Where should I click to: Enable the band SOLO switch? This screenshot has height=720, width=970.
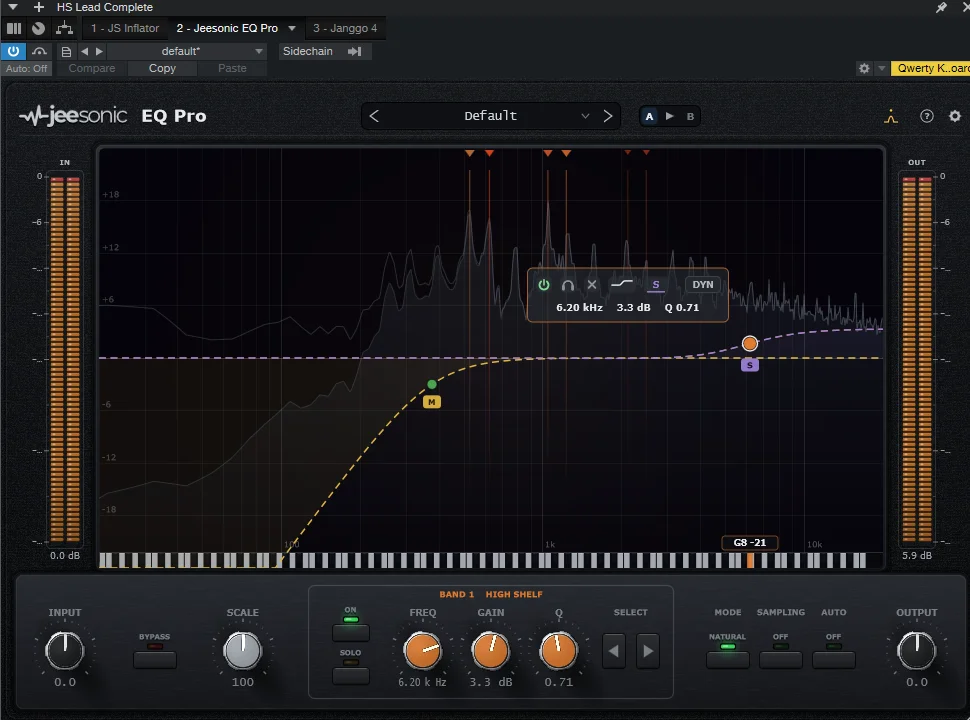pyautogui.click(x=351, y=675)
